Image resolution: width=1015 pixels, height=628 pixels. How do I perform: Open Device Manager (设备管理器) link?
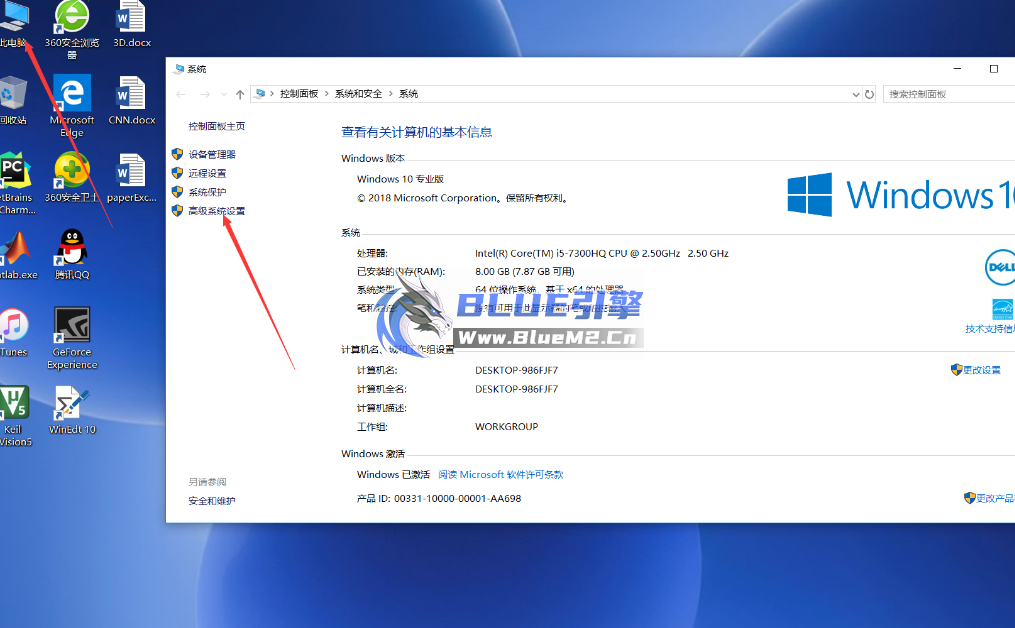pyautogui.click(x=212, y=155)
